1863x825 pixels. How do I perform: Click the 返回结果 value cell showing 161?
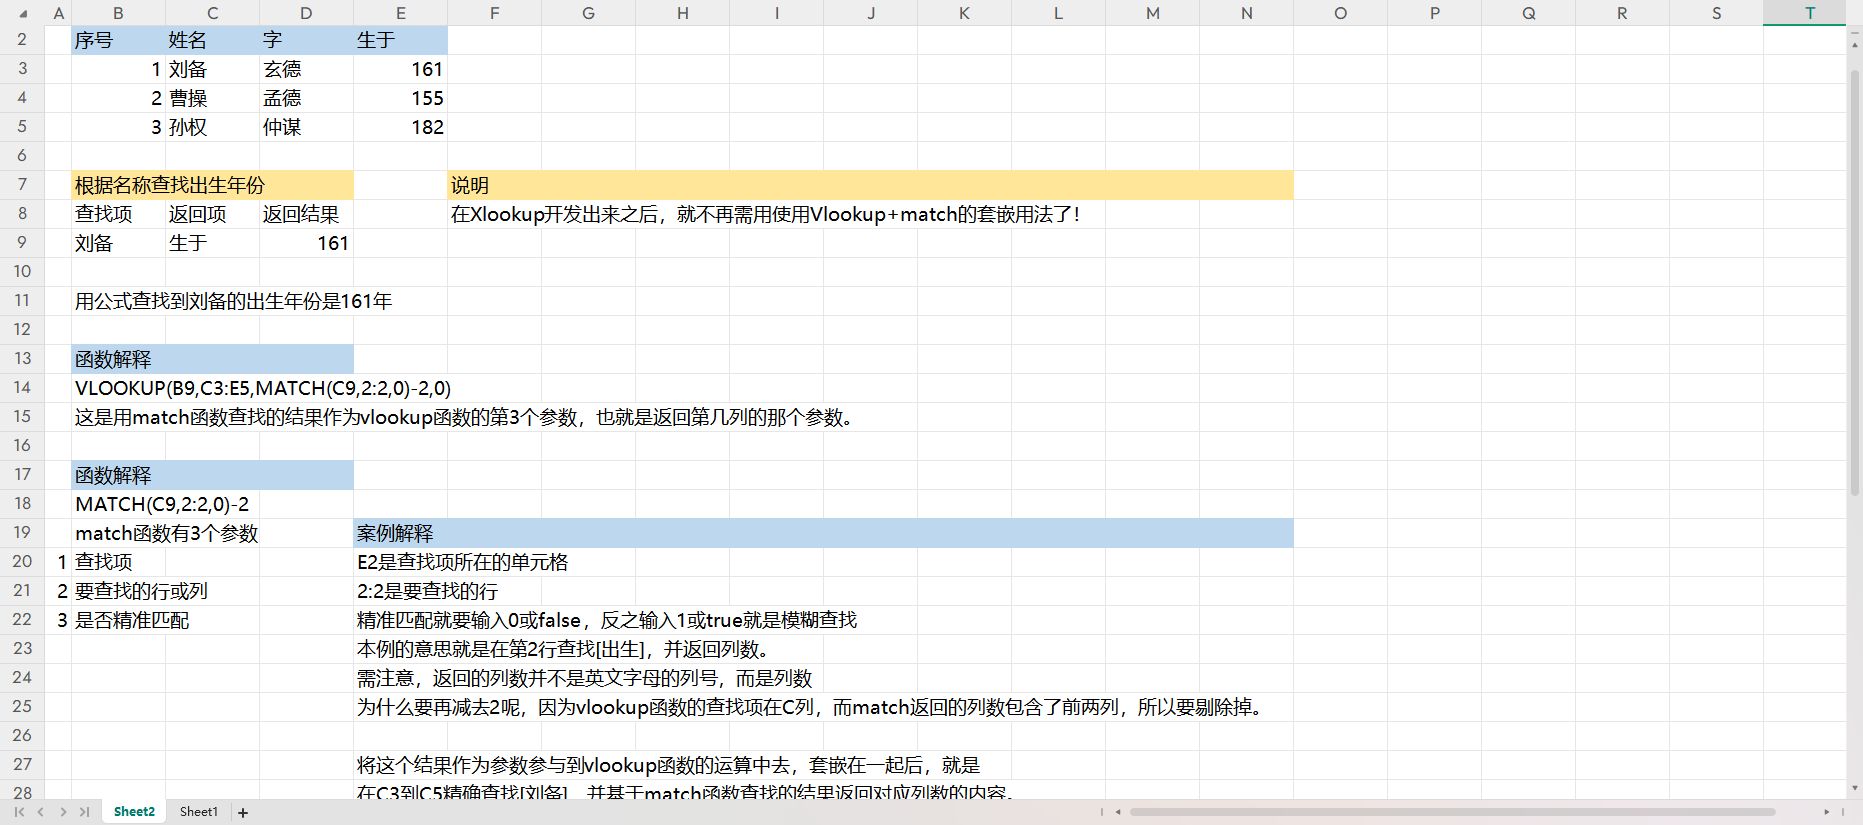pos(306,243)
